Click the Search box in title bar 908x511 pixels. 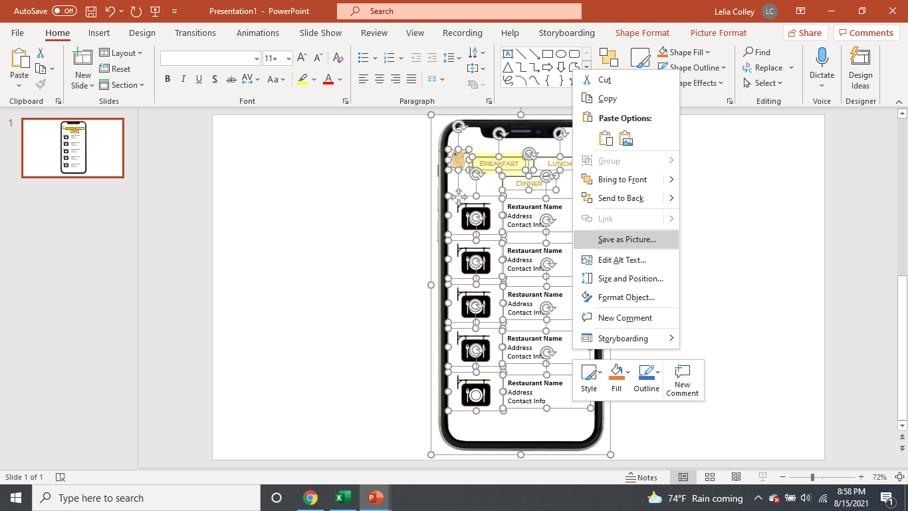point(459,11)
